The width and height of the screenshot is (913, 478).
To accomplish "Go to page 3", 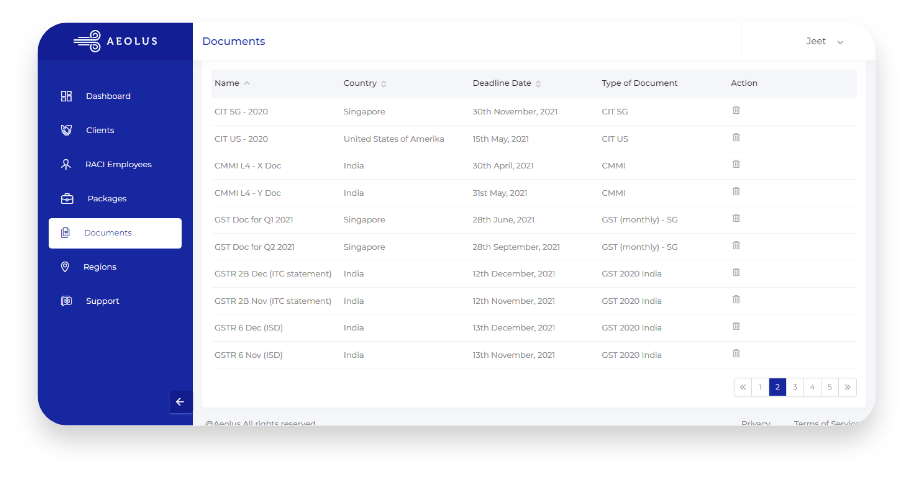I will click(795, 387).
